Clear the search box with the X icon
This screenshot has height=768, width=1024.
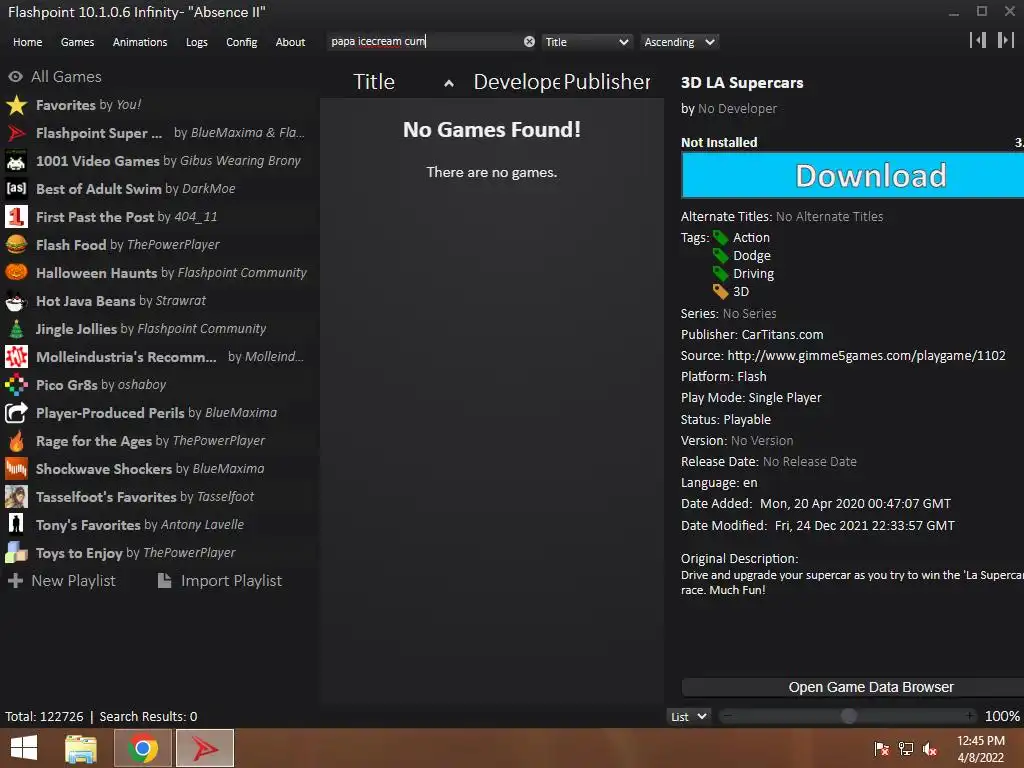tap(529, 42)
